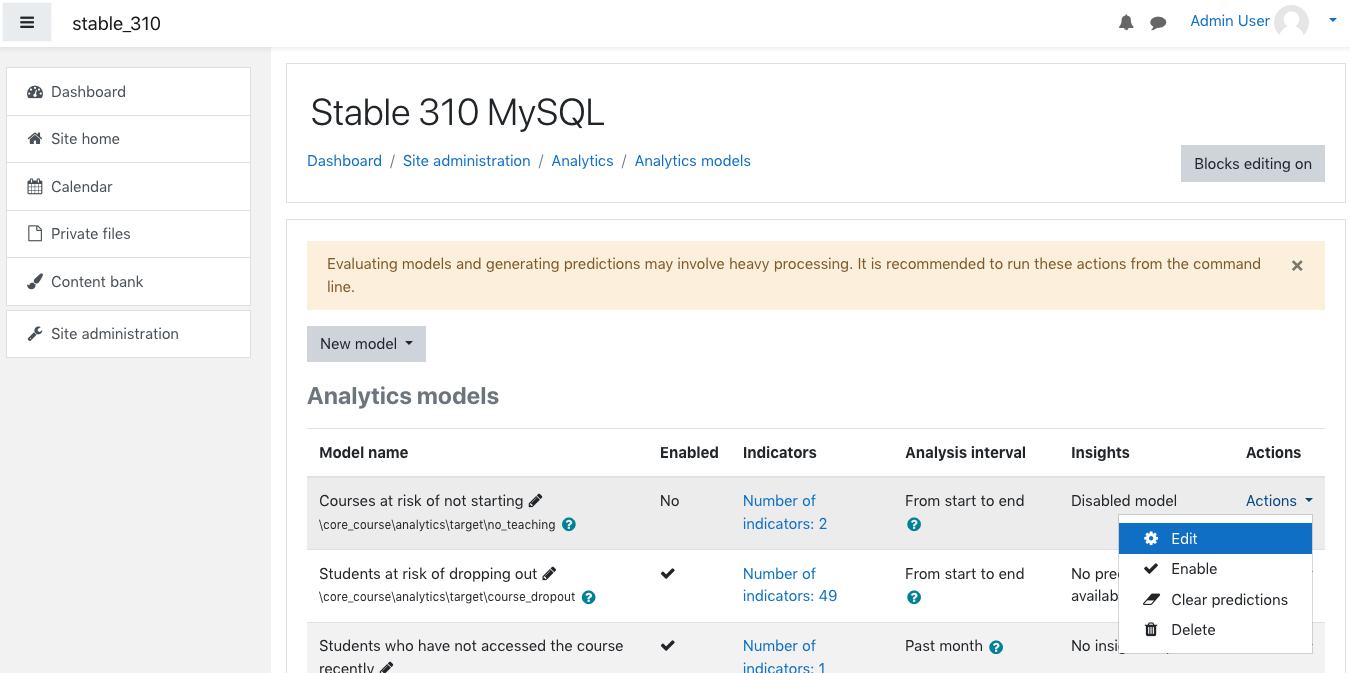The height and width of the screenshot is (673, 1350).
Task: Open Site administration in sidebar
Action: pos(128,334)
